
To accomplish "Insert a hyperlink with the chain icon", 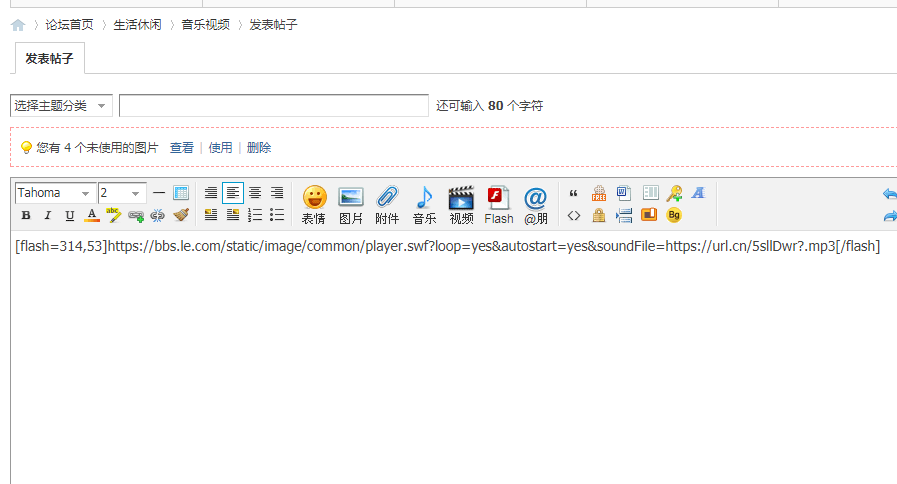I will click(x=136, y=216).
